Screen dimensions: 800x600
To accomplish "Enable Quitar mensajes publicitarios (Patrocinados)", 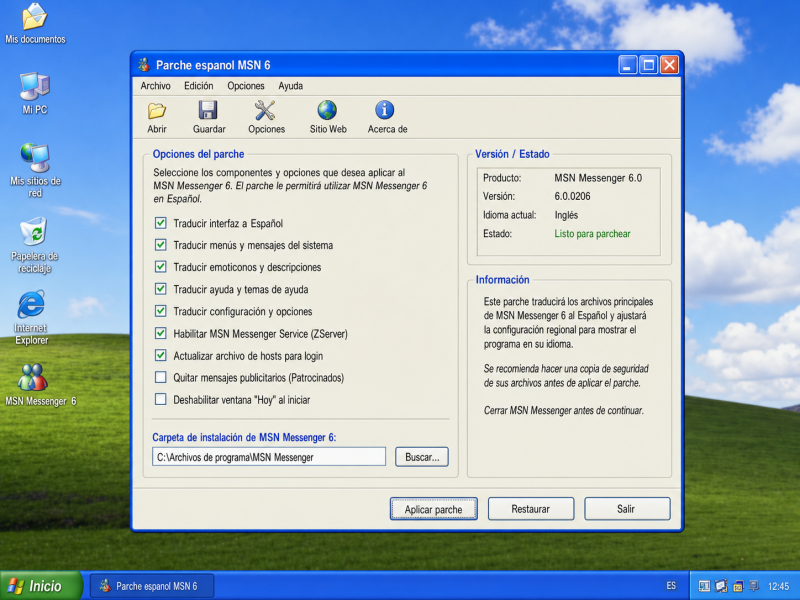I will click(x=161, y=378).
